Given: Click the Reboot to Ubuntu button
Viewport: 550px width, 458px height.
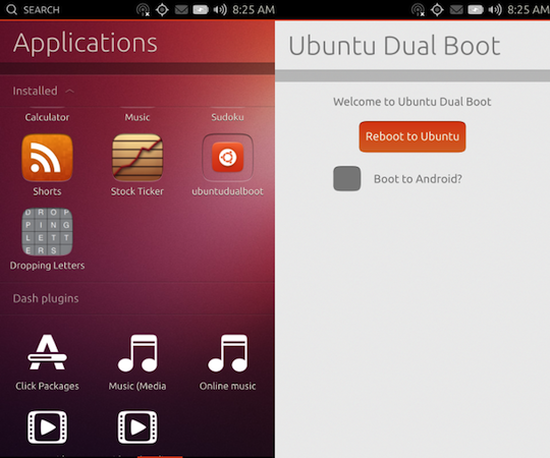Looking at the screenshot, I should tap(412, 137).
